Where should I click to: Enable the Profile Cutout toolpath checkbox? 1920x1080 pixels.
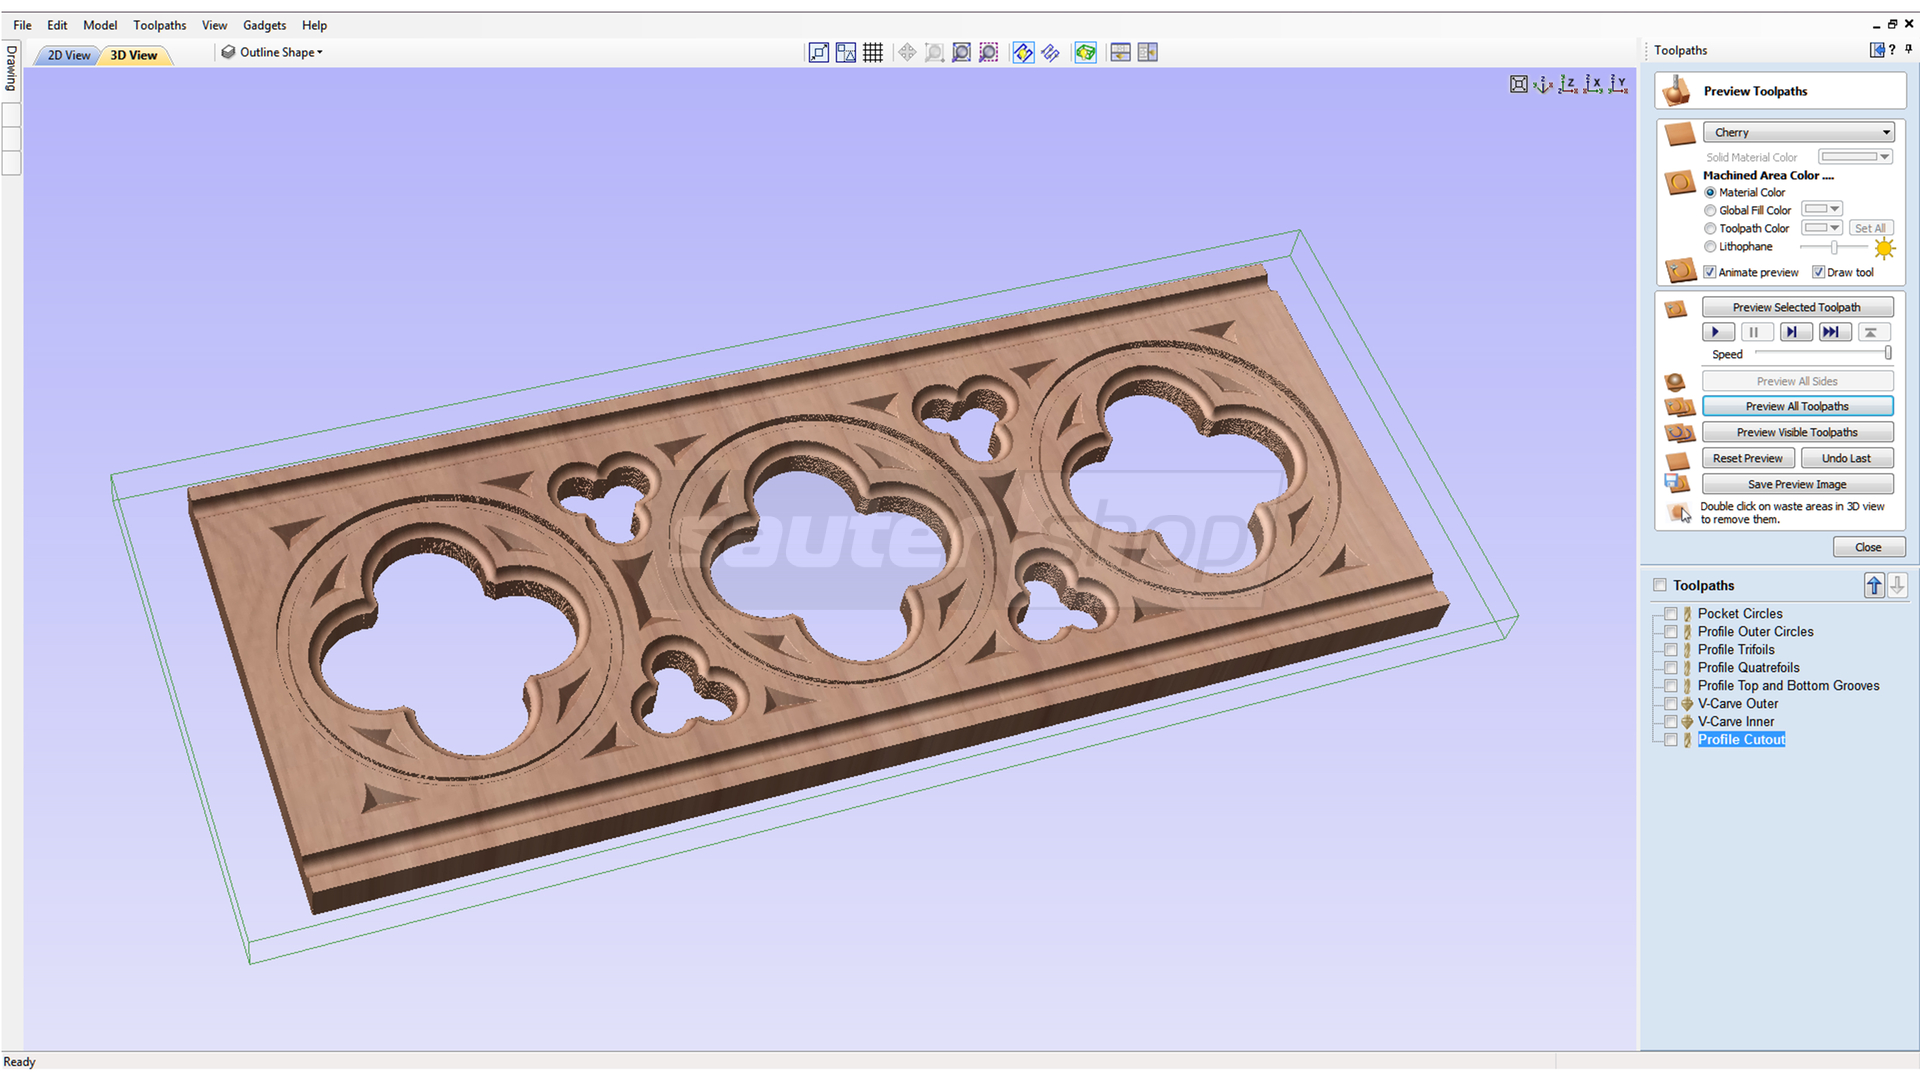1670,739
